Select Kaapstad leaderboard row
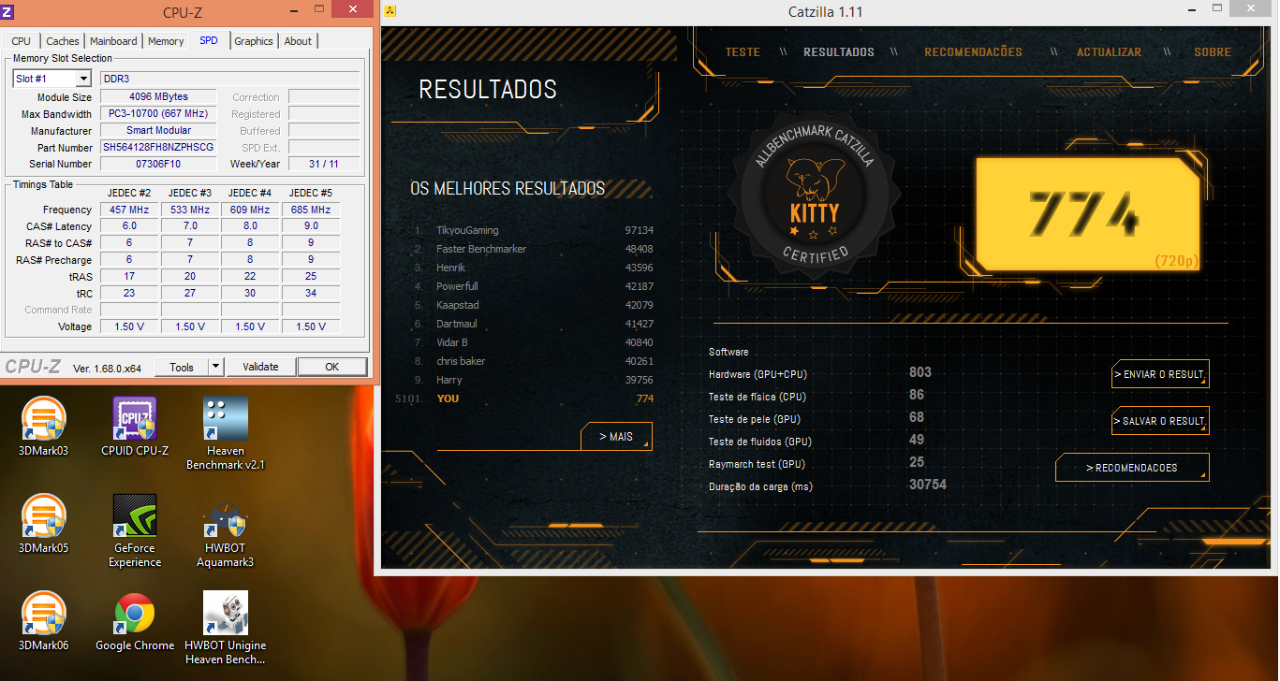Image resolution: width=1280 pixels, height=681 pixels. 534,305
